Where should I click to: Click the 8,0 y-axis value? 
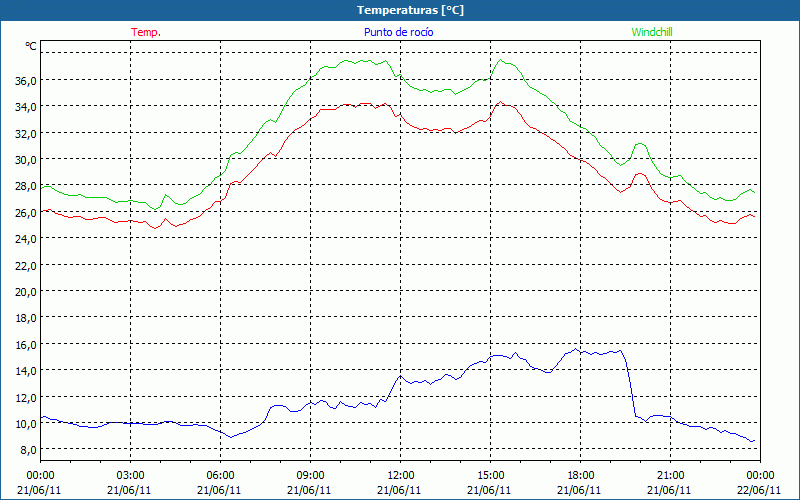tap(28, 449)
